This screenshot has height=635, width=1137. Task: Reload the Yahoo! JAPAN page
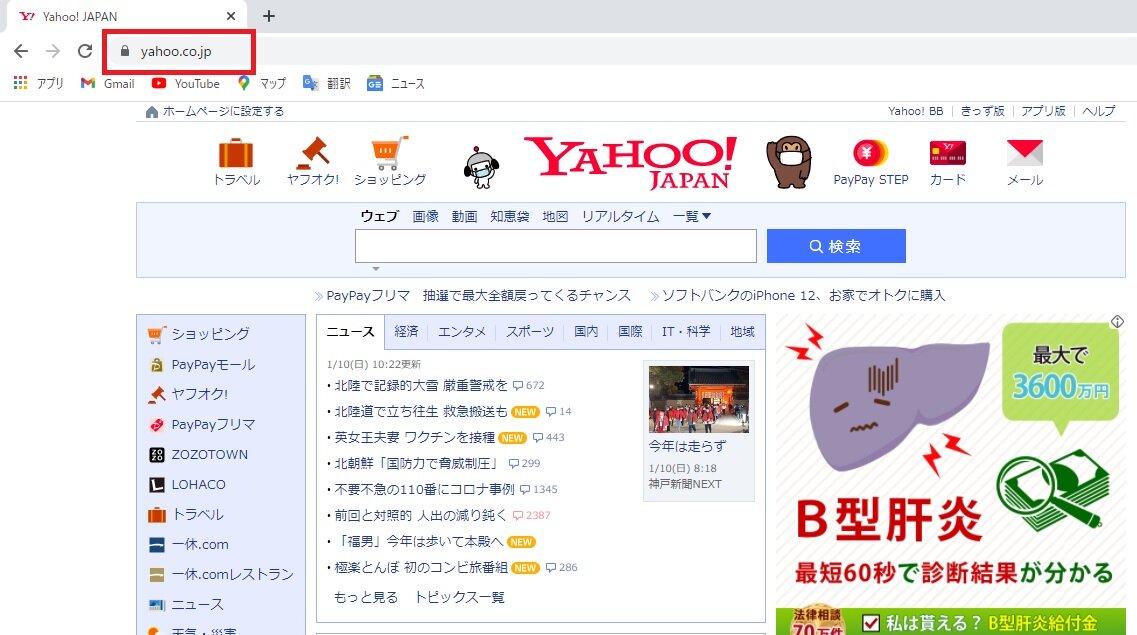(85, 51)
